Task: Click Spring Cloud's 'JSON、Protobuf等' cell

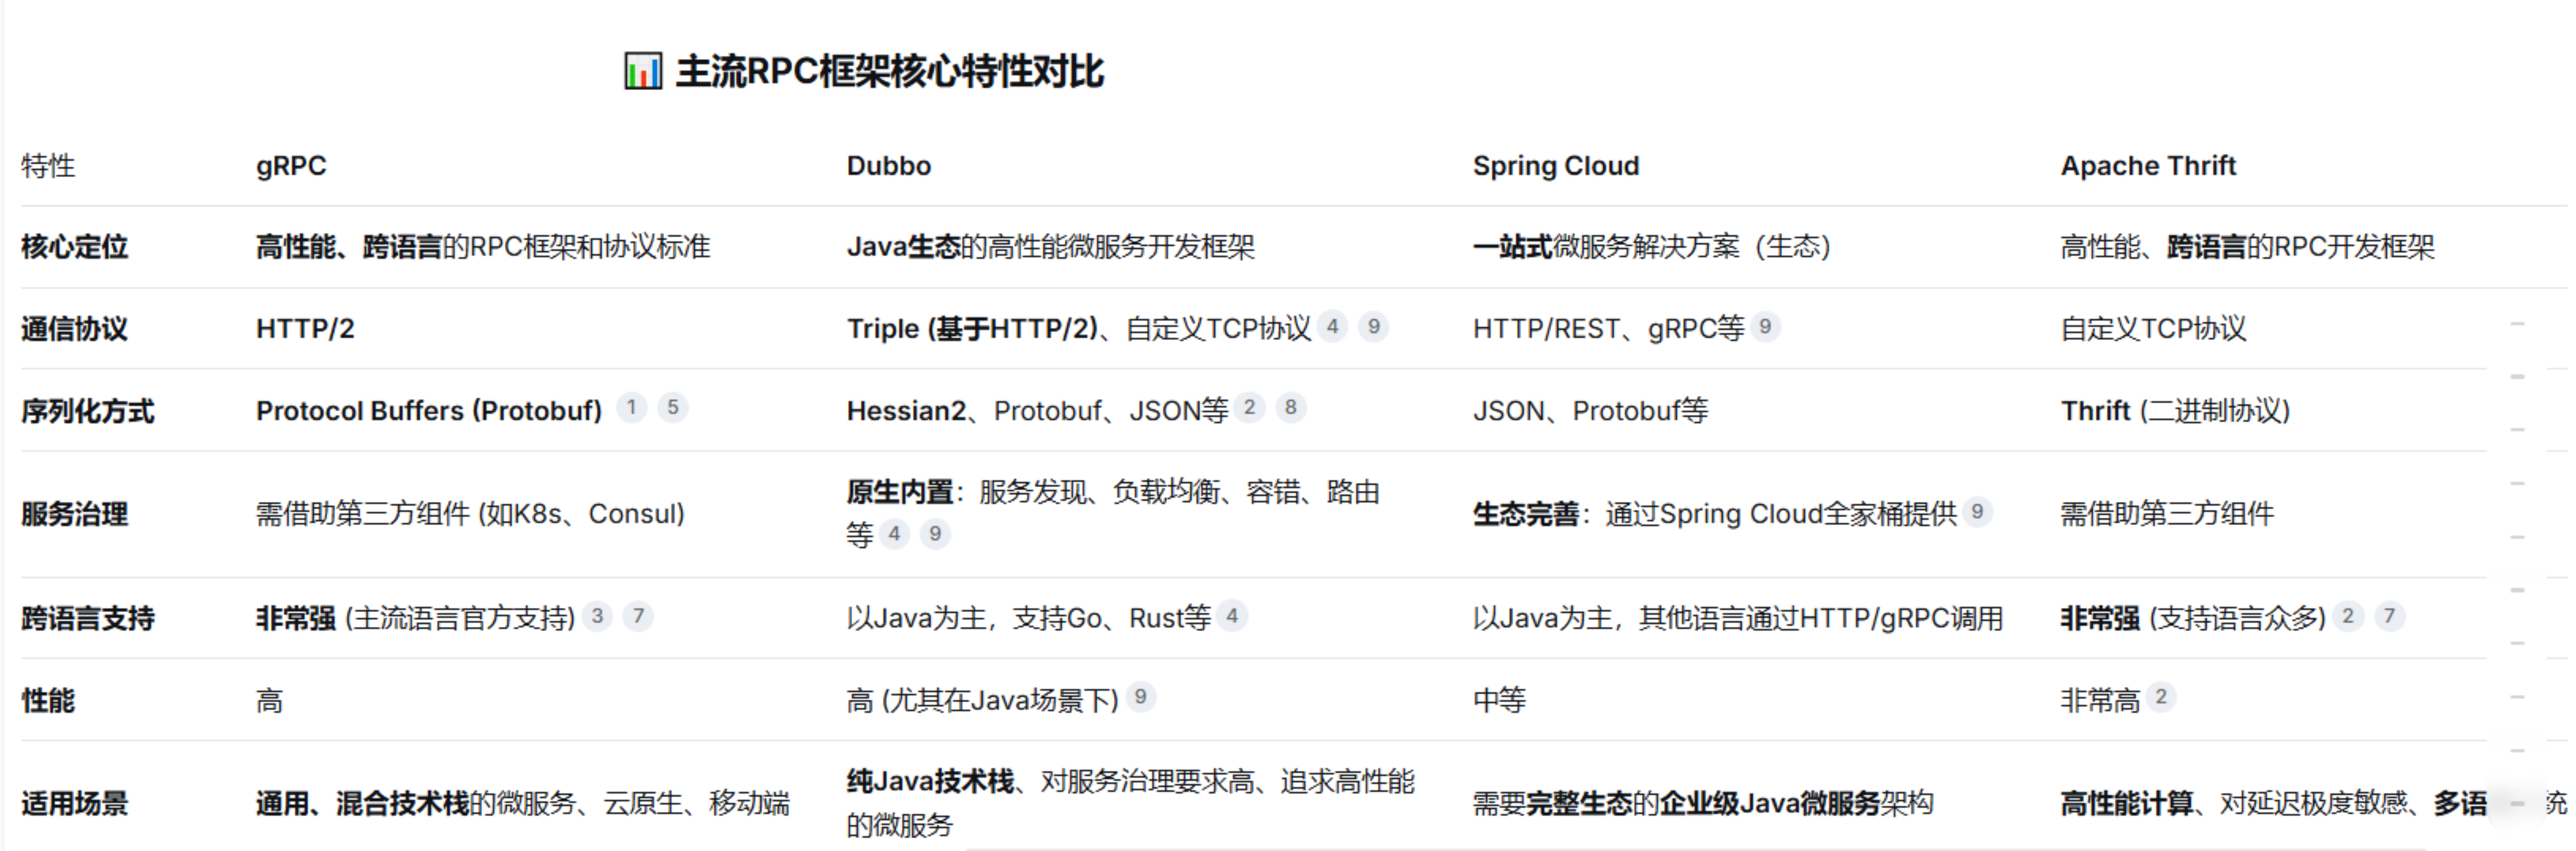Action: [x=1591, y=411]
